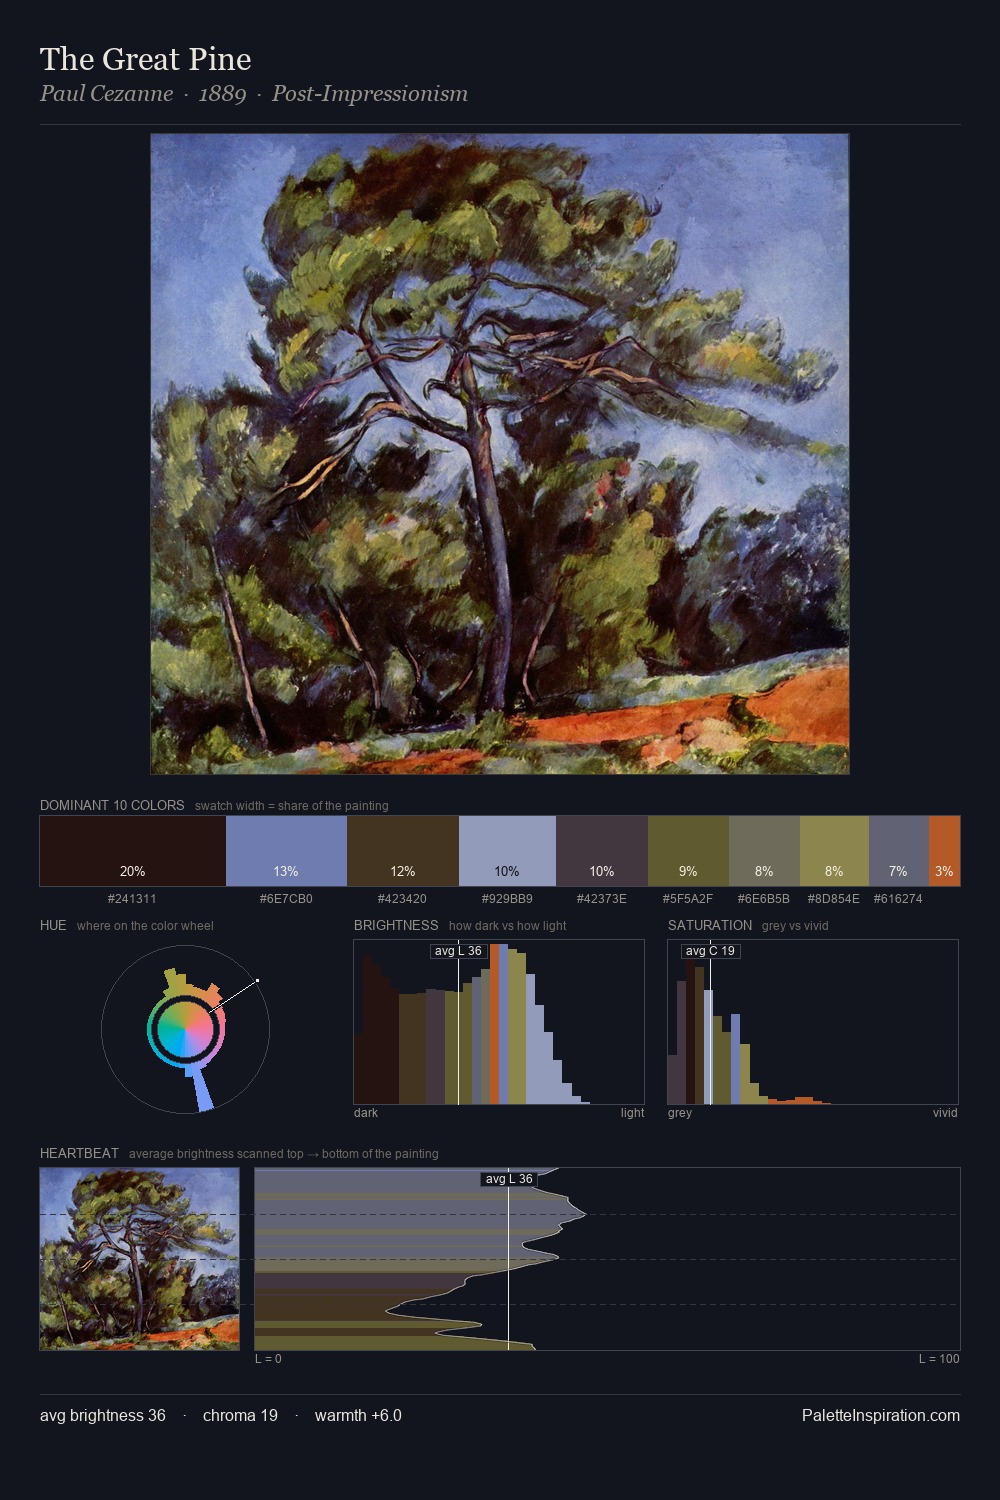The width and height of the screenshot is (1000, 1500).
Task: Click the grey axis label
Action: point(680,1113)
